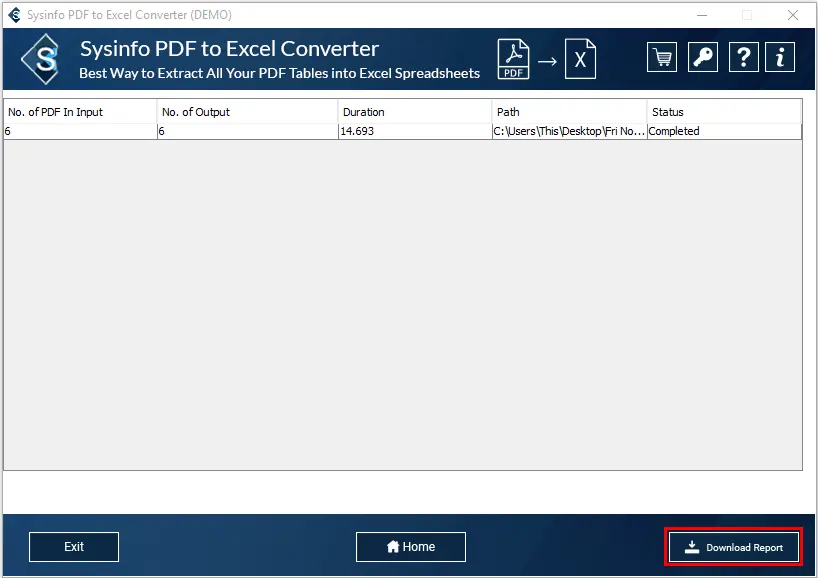Click the Path column header
This screenshot has width=818, height=578.
pos(569,112)
